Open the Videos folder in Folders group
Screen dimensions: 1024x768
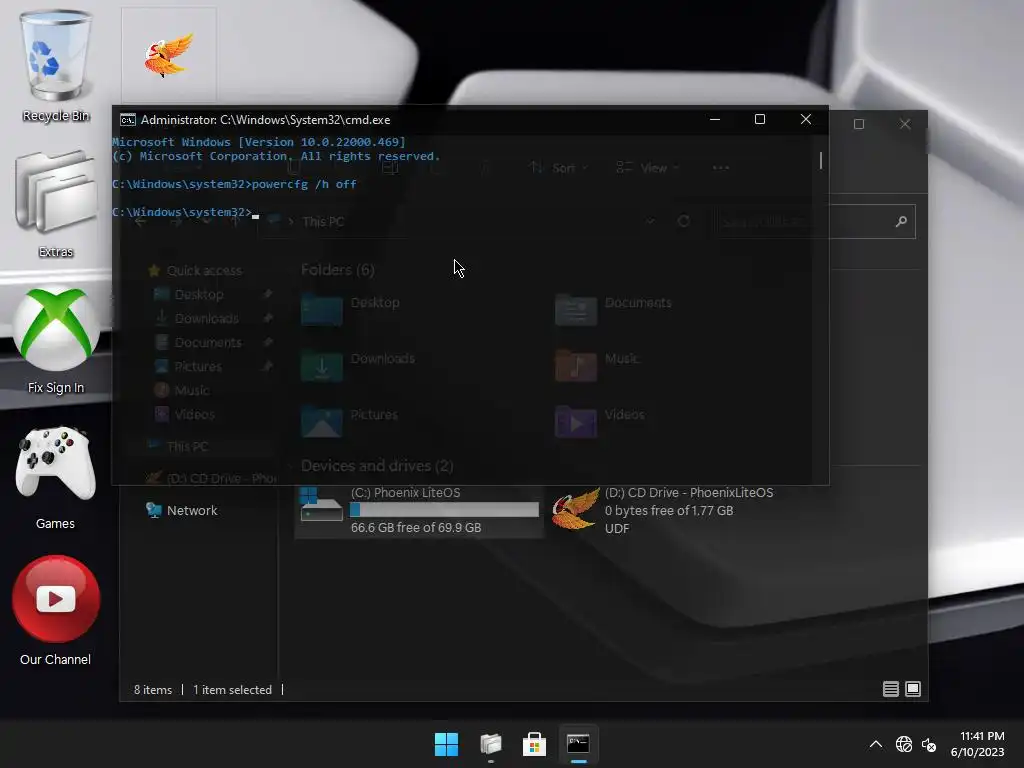coord(601,421)
